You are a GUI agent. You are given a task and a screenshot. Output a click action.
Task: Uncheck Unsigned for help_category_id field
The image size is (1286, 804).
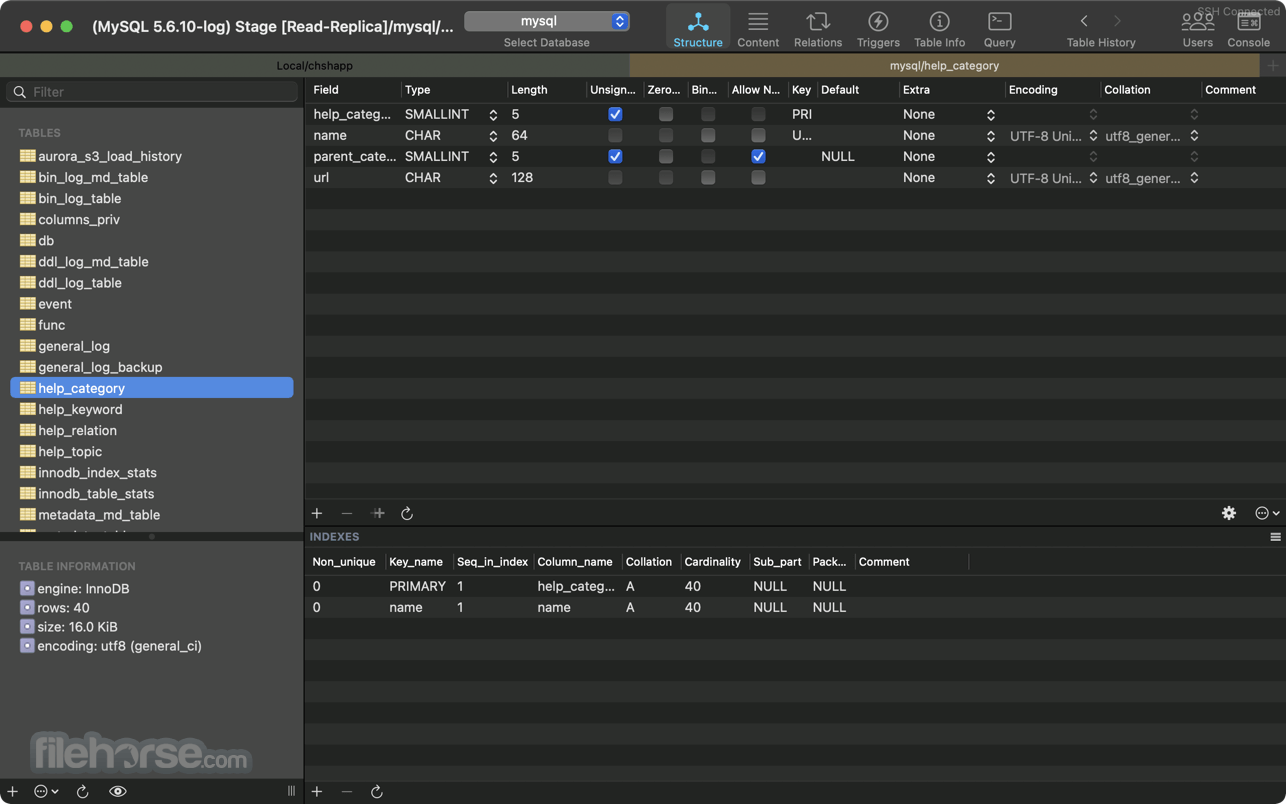point(615,114)
